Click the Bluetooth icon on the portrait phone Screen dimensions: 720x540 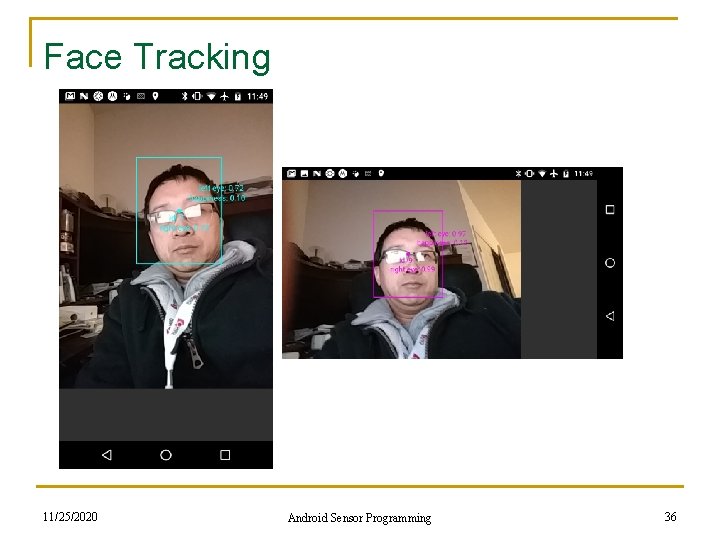pyautogui.click(x=184, y=96)
